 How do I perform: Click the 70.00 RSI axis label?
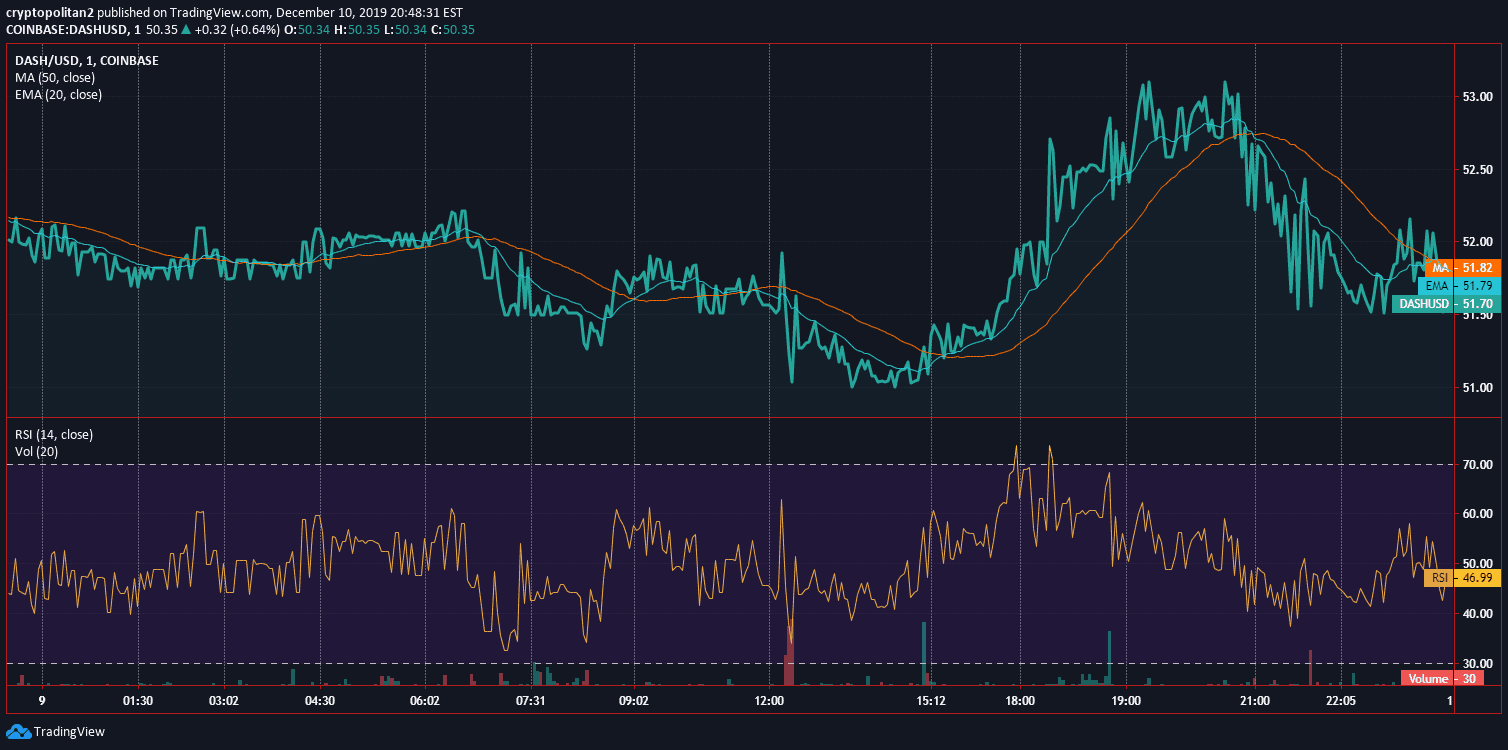tap(1478, 465)
